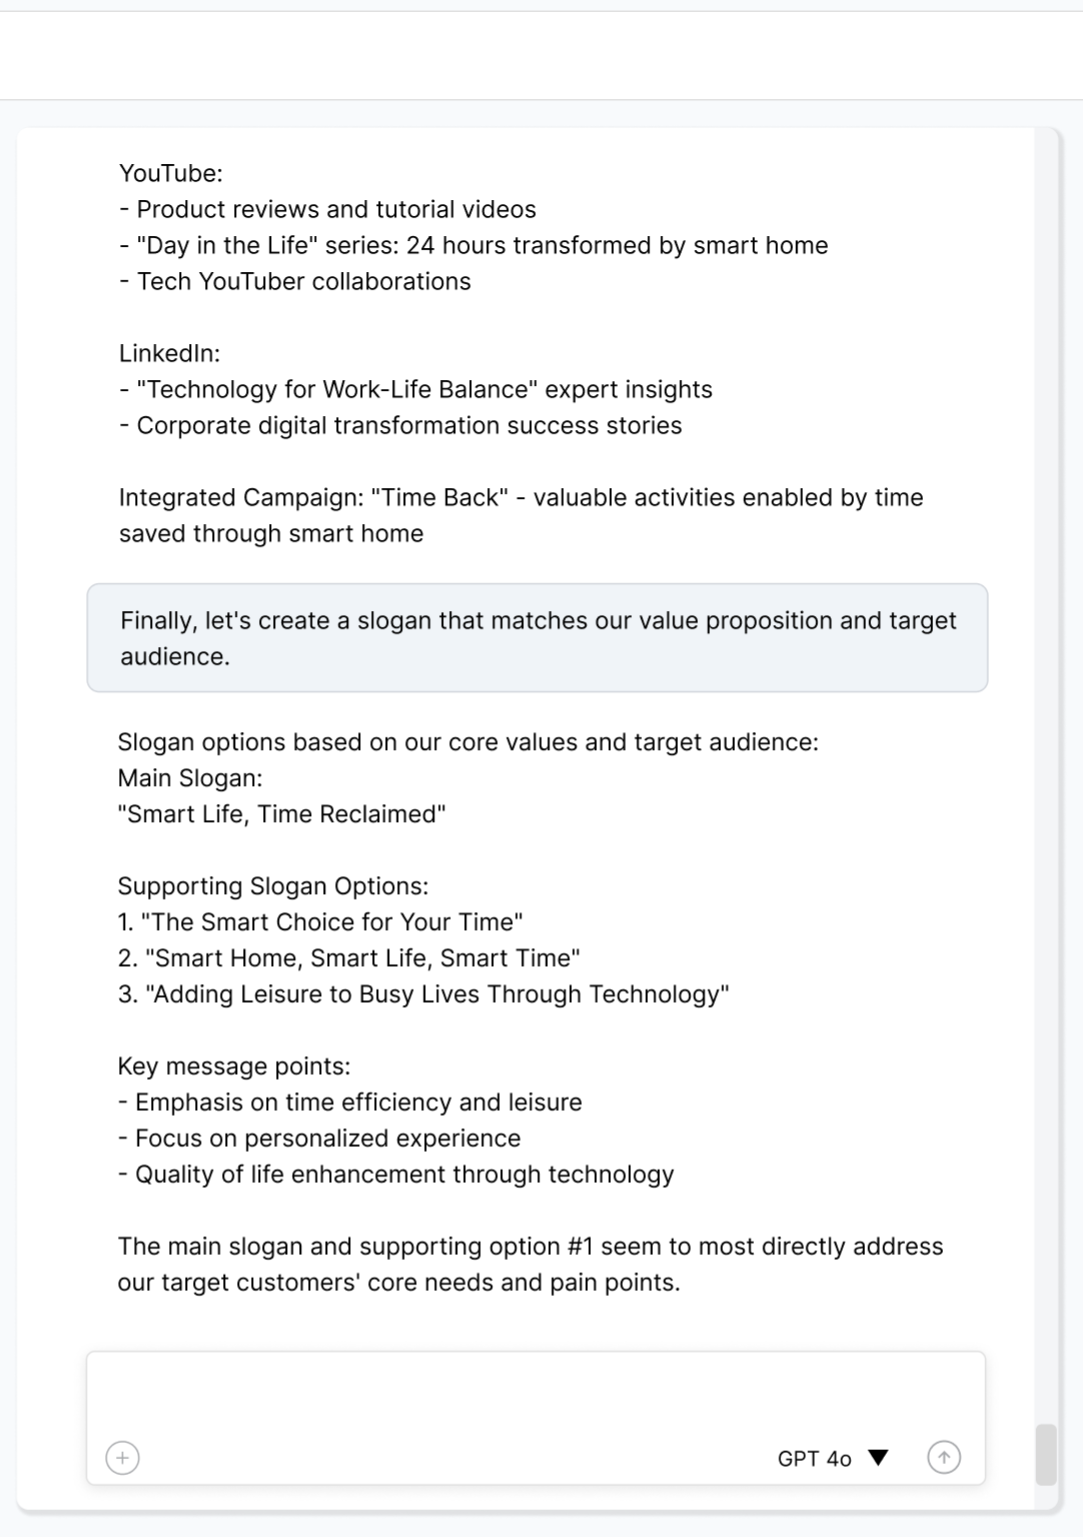
Task: Click the vertical scrollbar thumb
Action: click(1046, 1455)
